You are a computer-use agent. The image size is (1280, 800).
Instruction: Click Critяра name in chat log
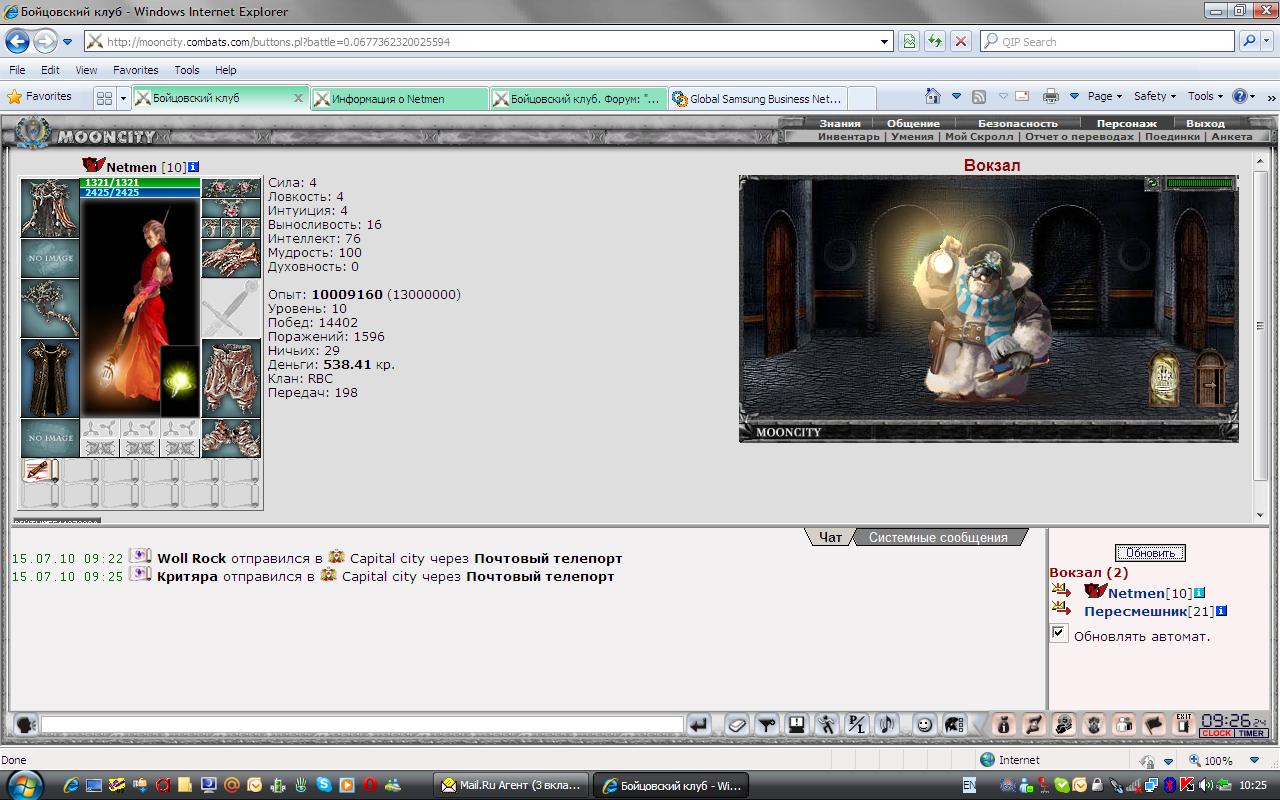[187, 577]
